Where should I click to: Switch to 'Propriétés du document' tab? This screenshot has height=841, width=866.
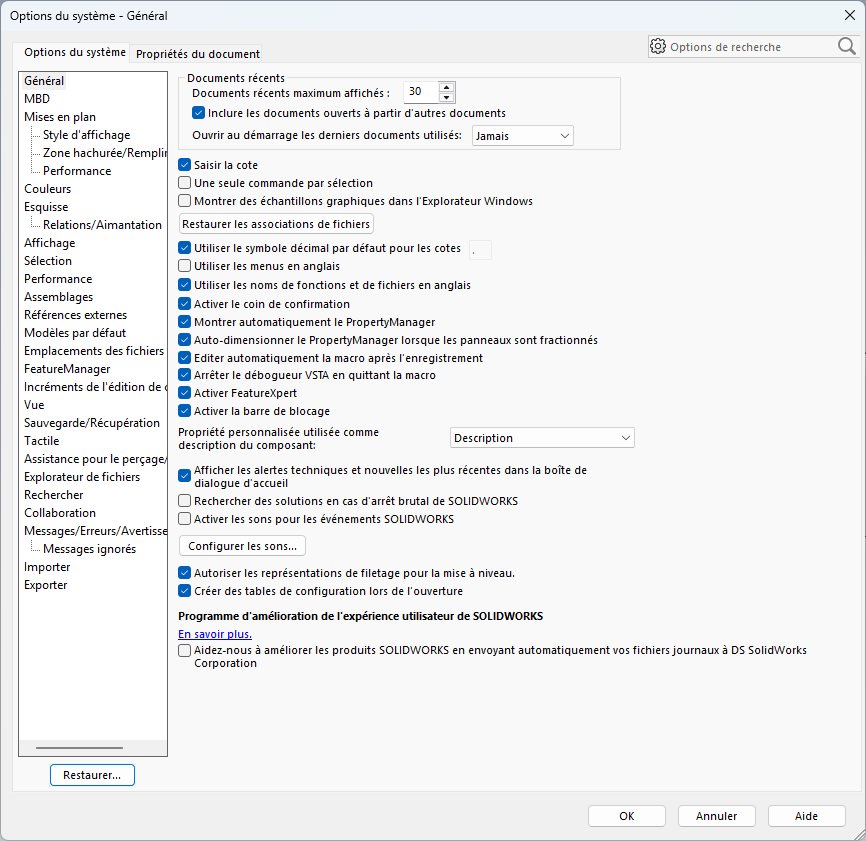click(198, 54)
